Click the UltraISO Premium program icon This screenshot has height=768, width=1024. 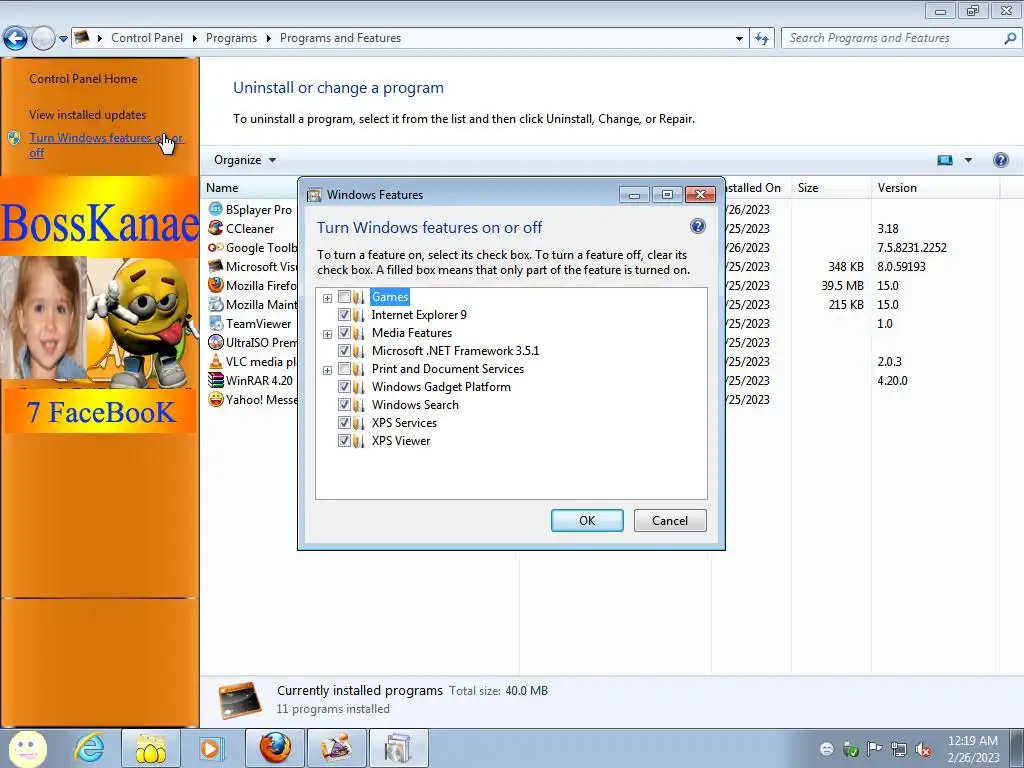(216, 342)
